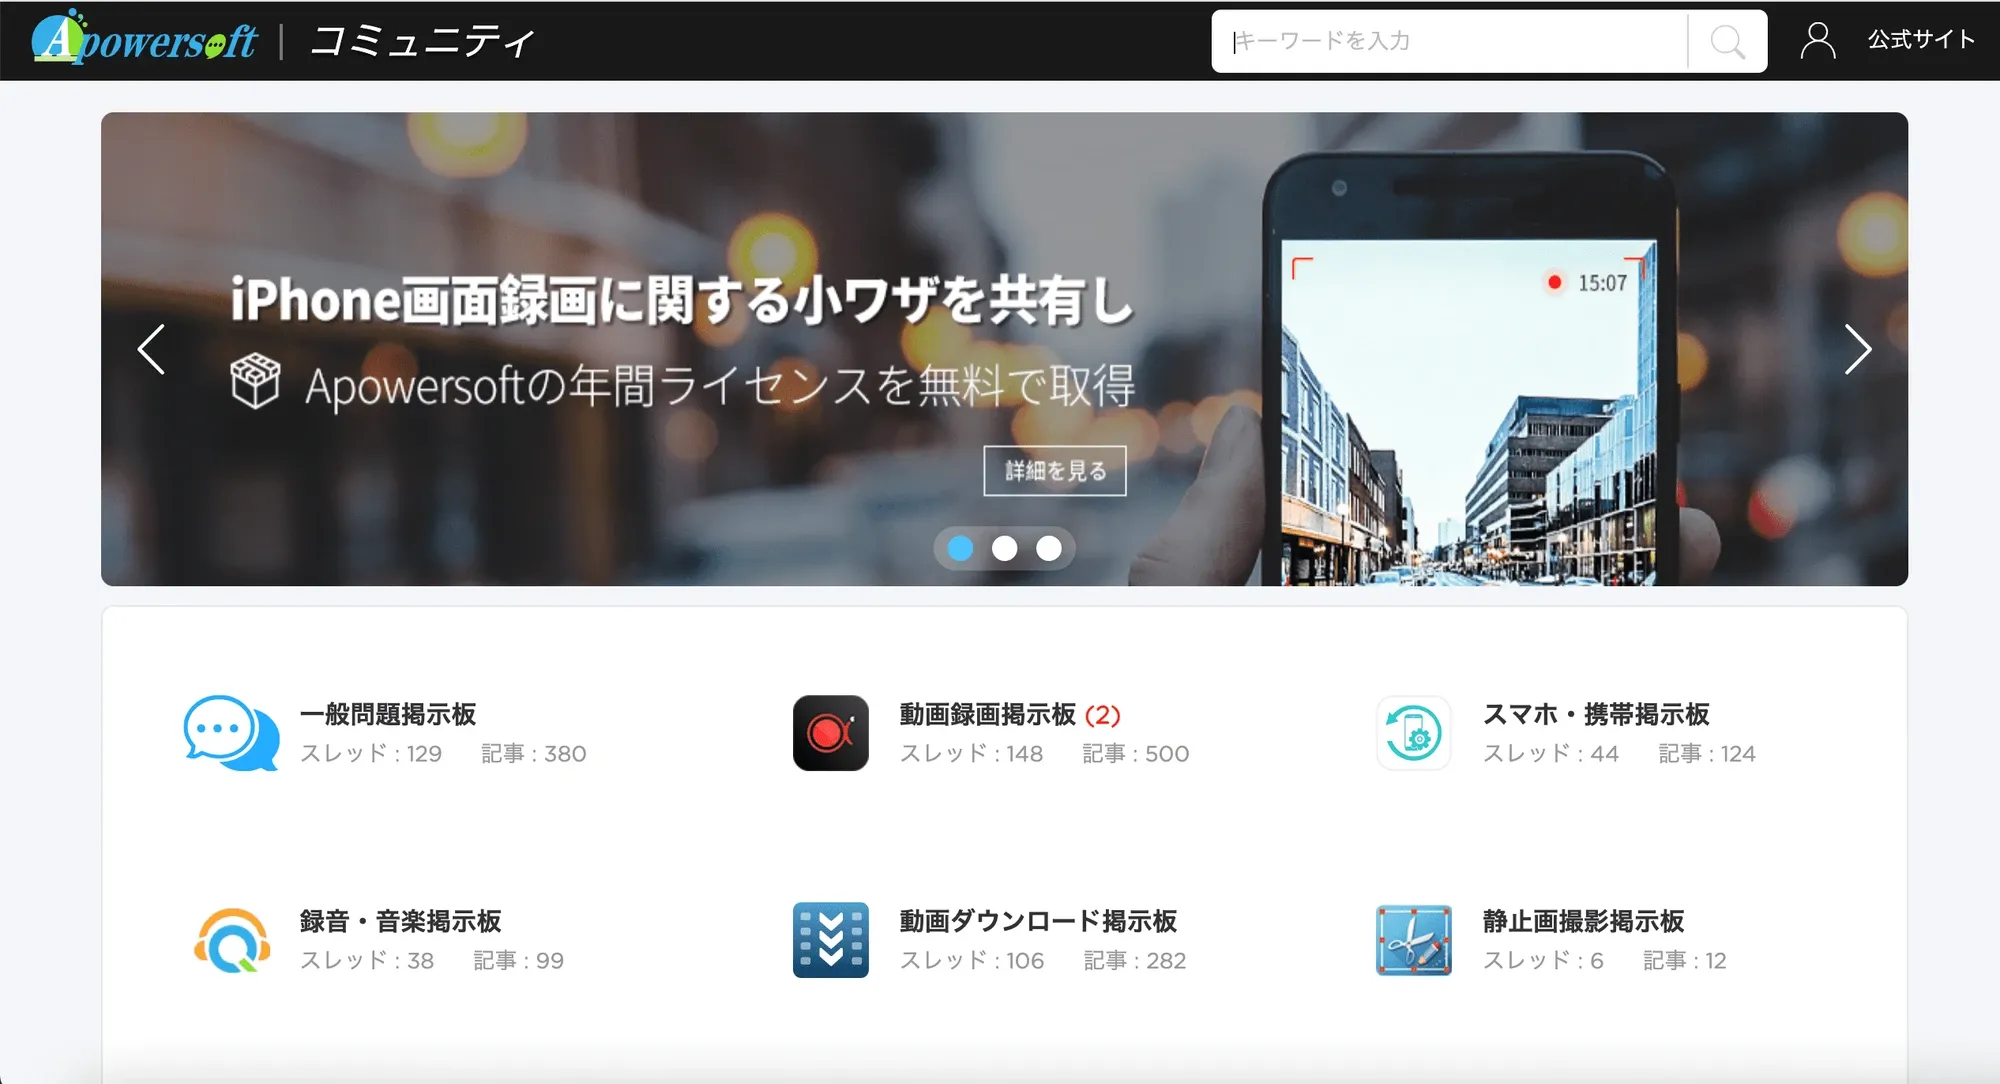2000x1084 pixels.
Task: Show next banner slide arrow
Action: [x=1857, y=349]
